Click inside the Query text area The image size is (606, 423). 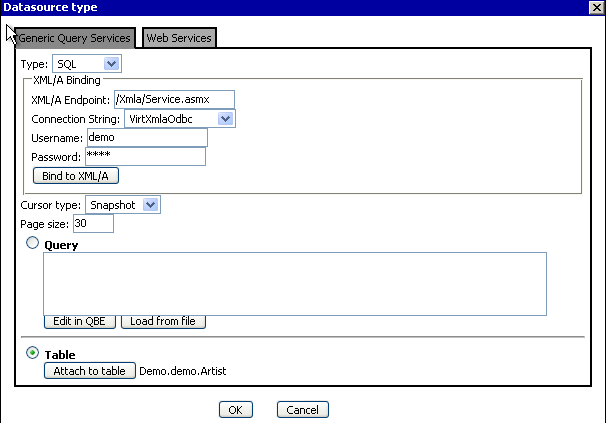pos(295,283)
